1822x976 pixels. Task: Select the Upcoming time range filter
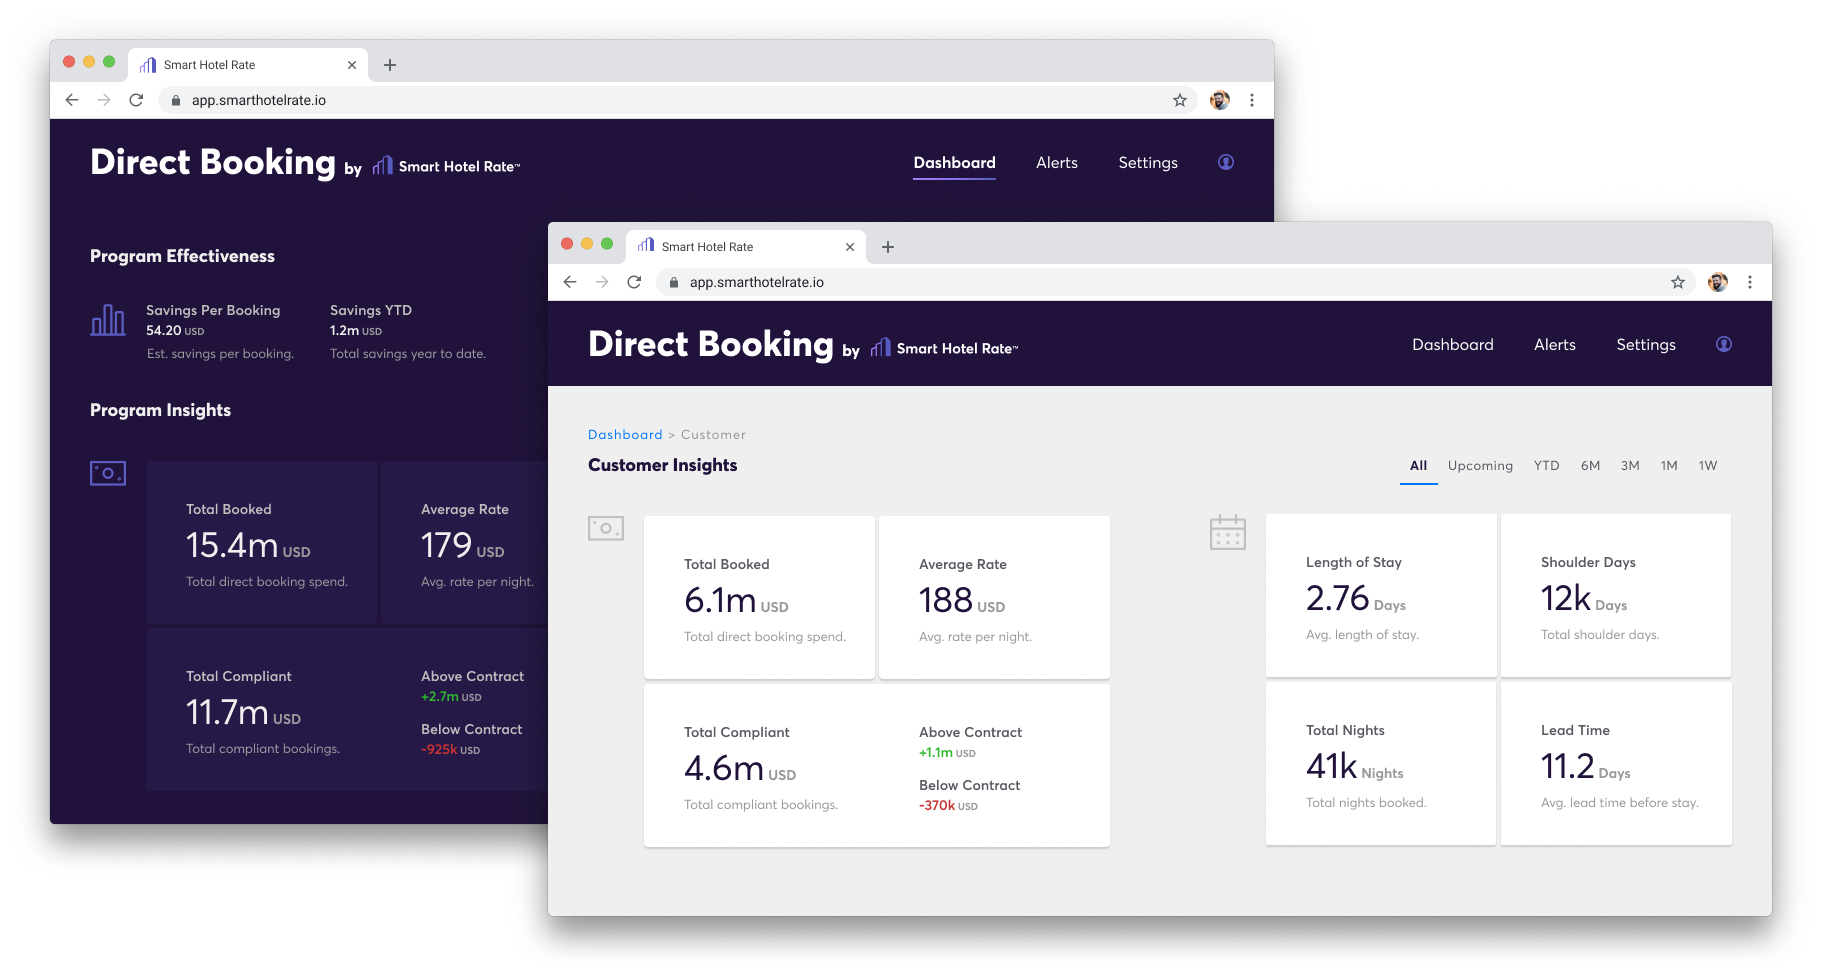coord(1480,466)
